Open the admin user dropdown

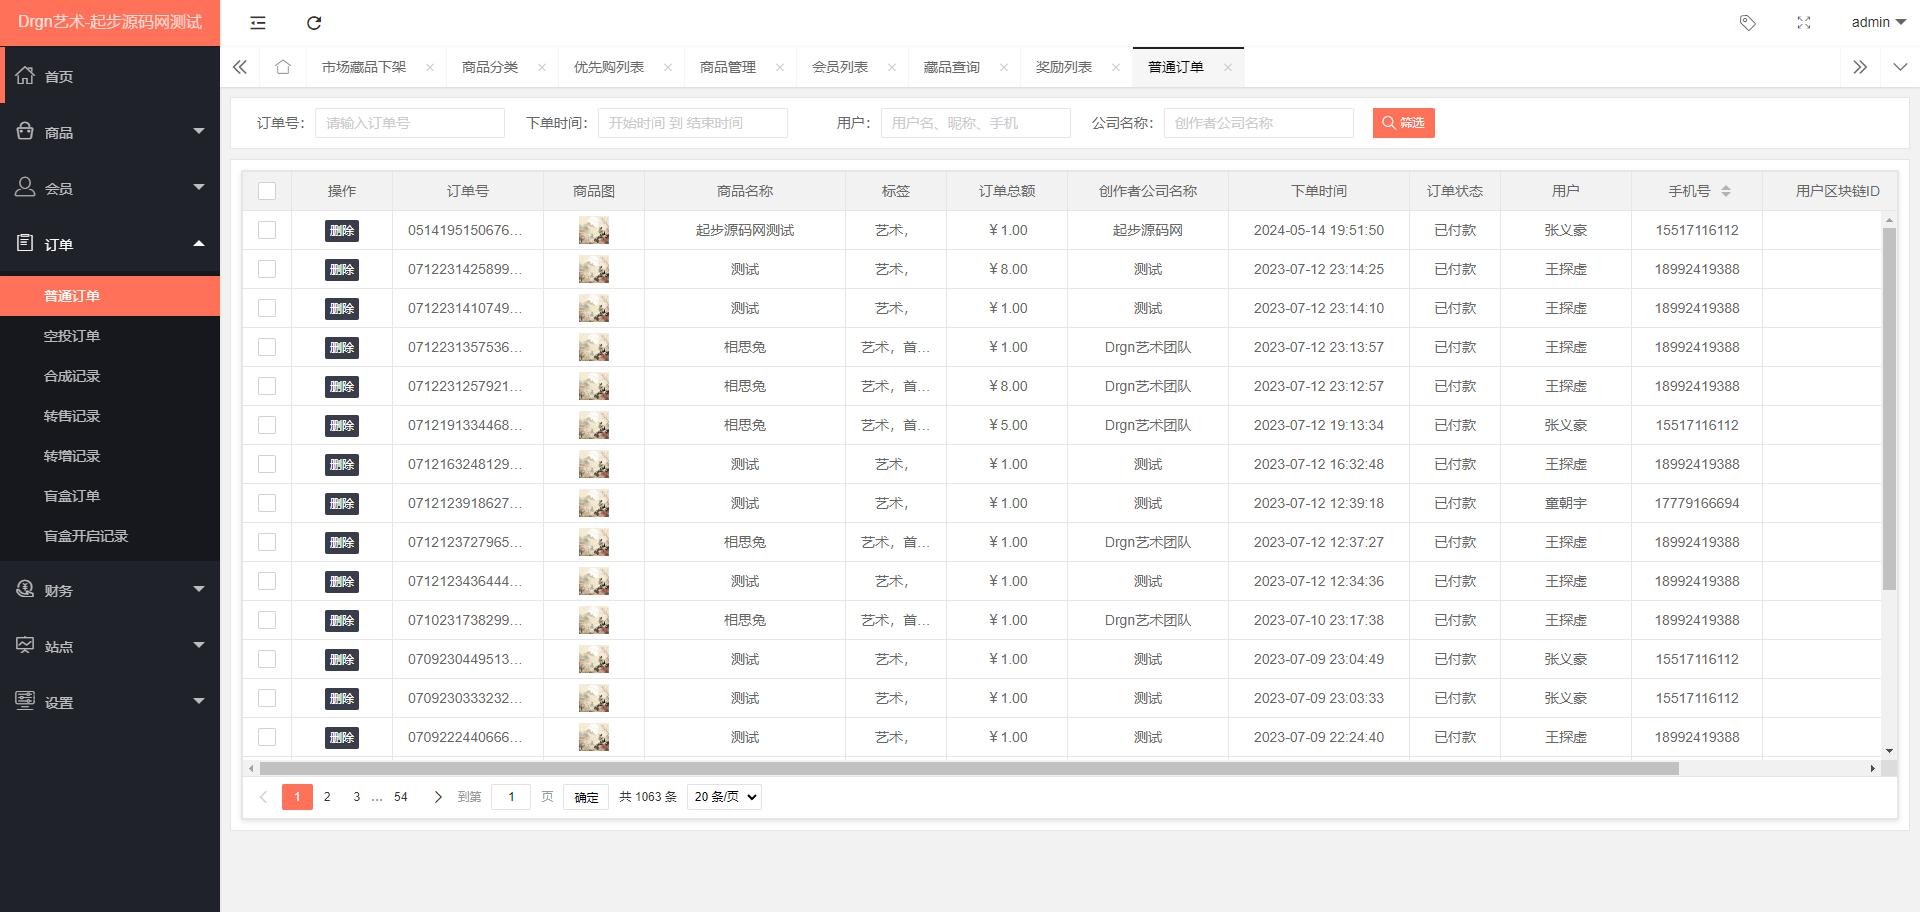(x=1877, y=23)
